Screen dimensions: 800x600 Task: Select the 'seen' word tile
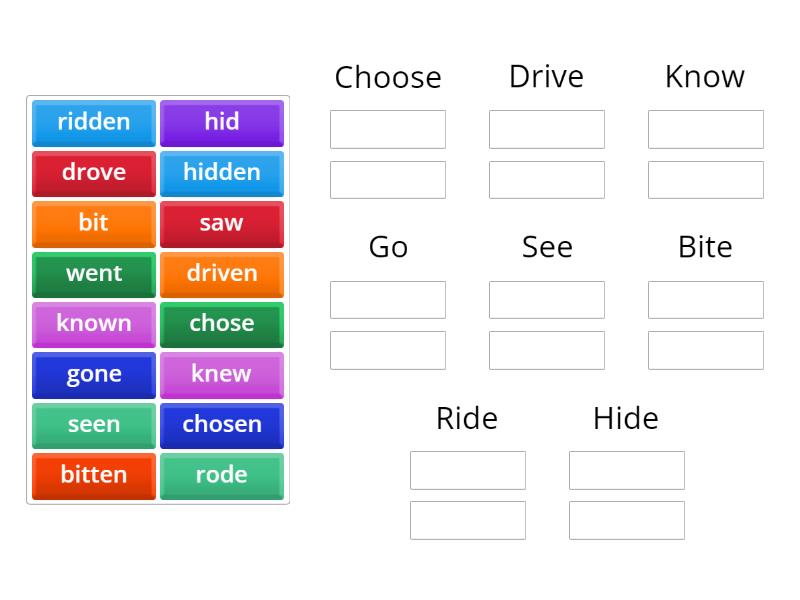(93, 424)
